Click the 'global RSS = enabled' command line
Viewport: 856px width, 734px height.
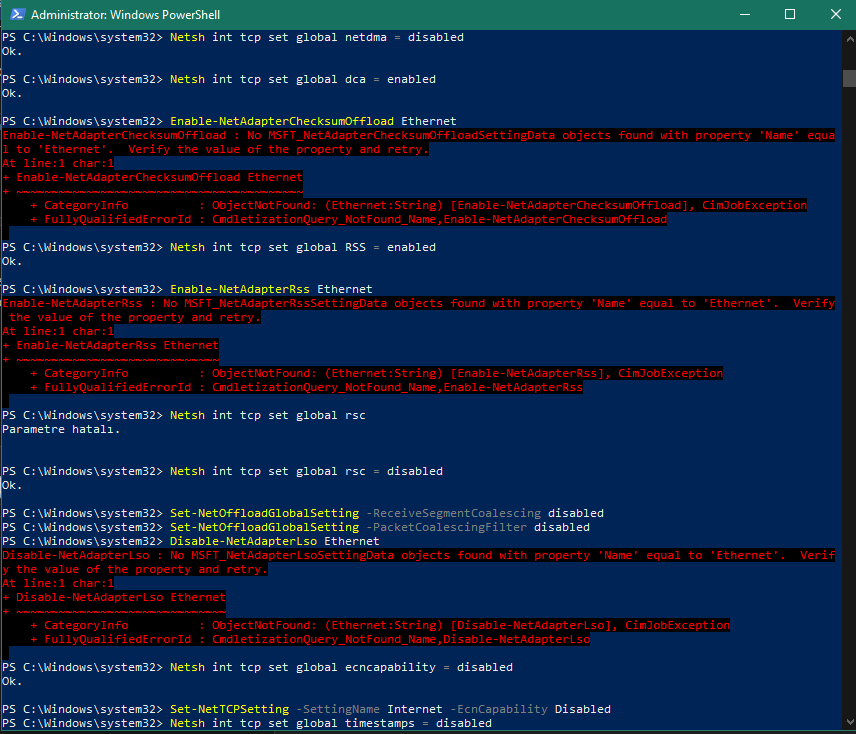point(219,247)
